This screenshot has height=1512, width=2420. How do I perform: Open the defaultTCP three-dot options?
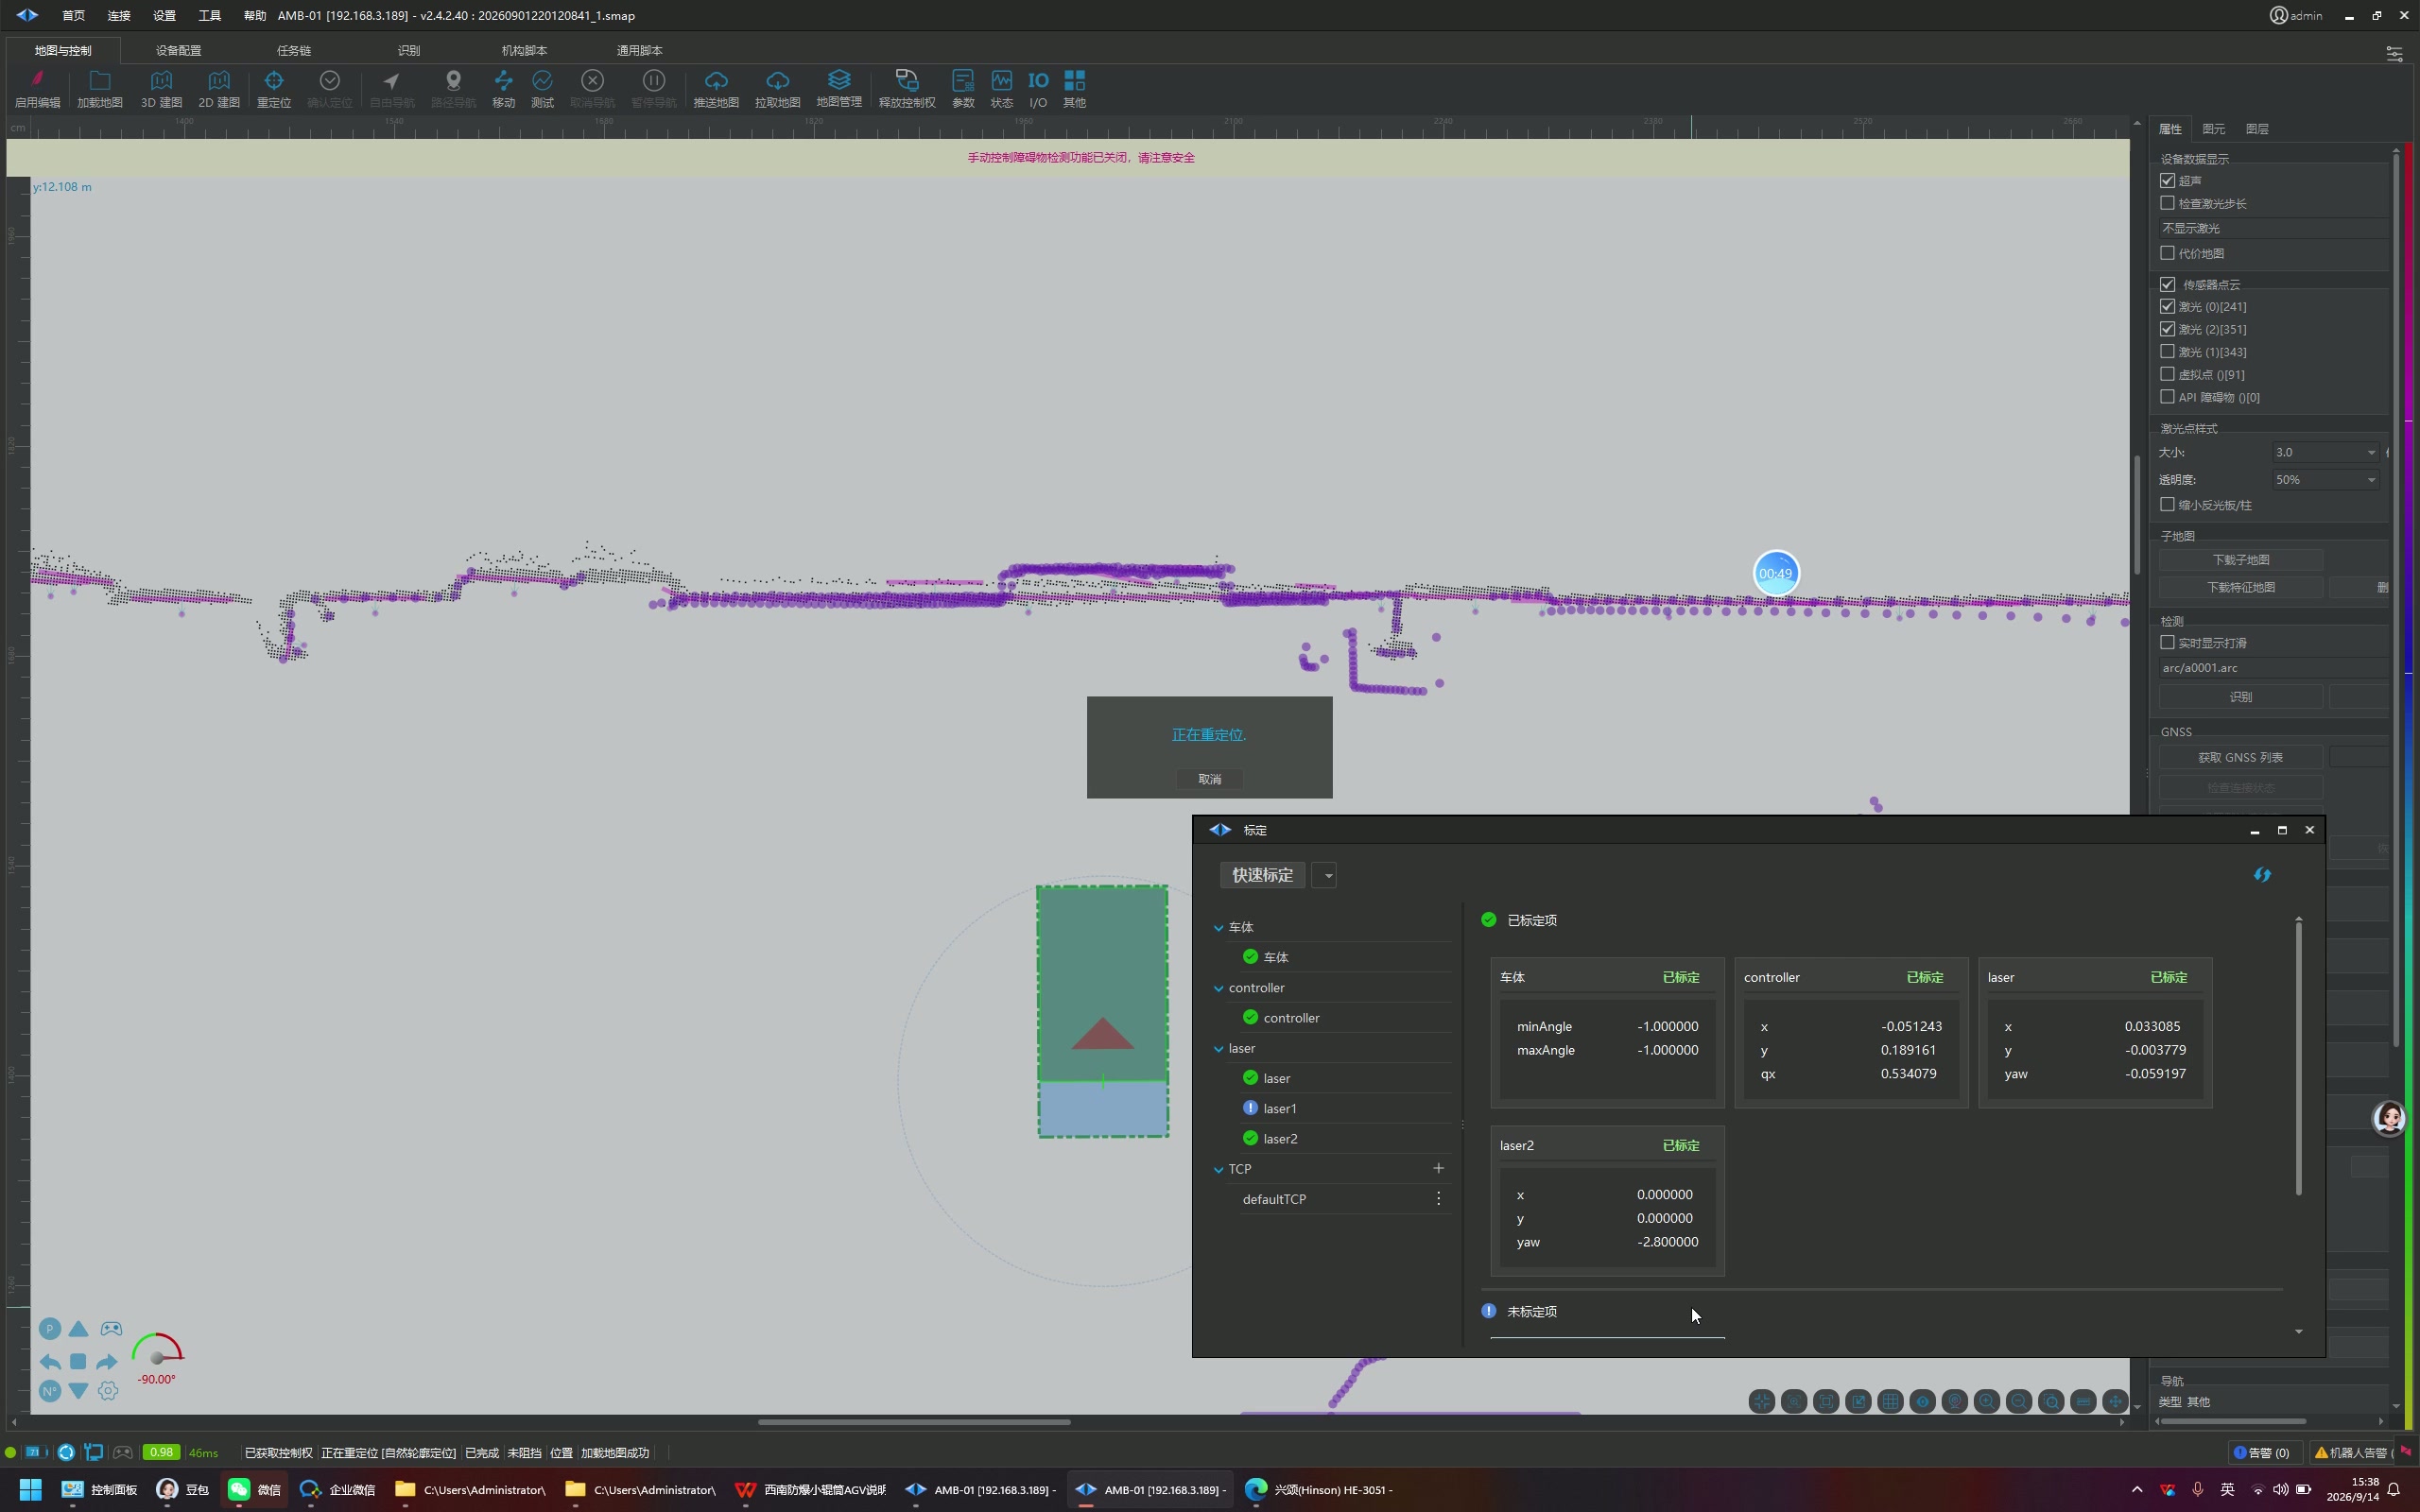pyautogui.click(x=1438, y=1198)
